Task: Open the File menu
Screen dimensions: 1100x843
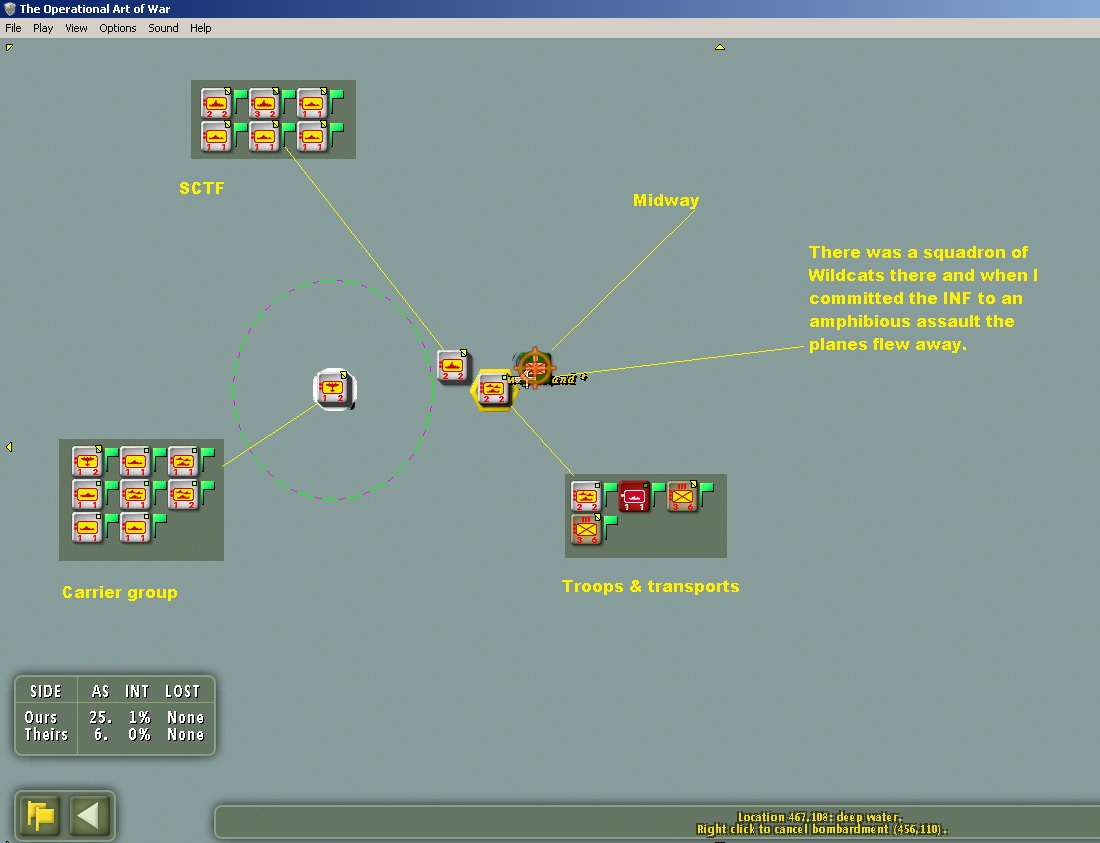Action: click(13, 28)
